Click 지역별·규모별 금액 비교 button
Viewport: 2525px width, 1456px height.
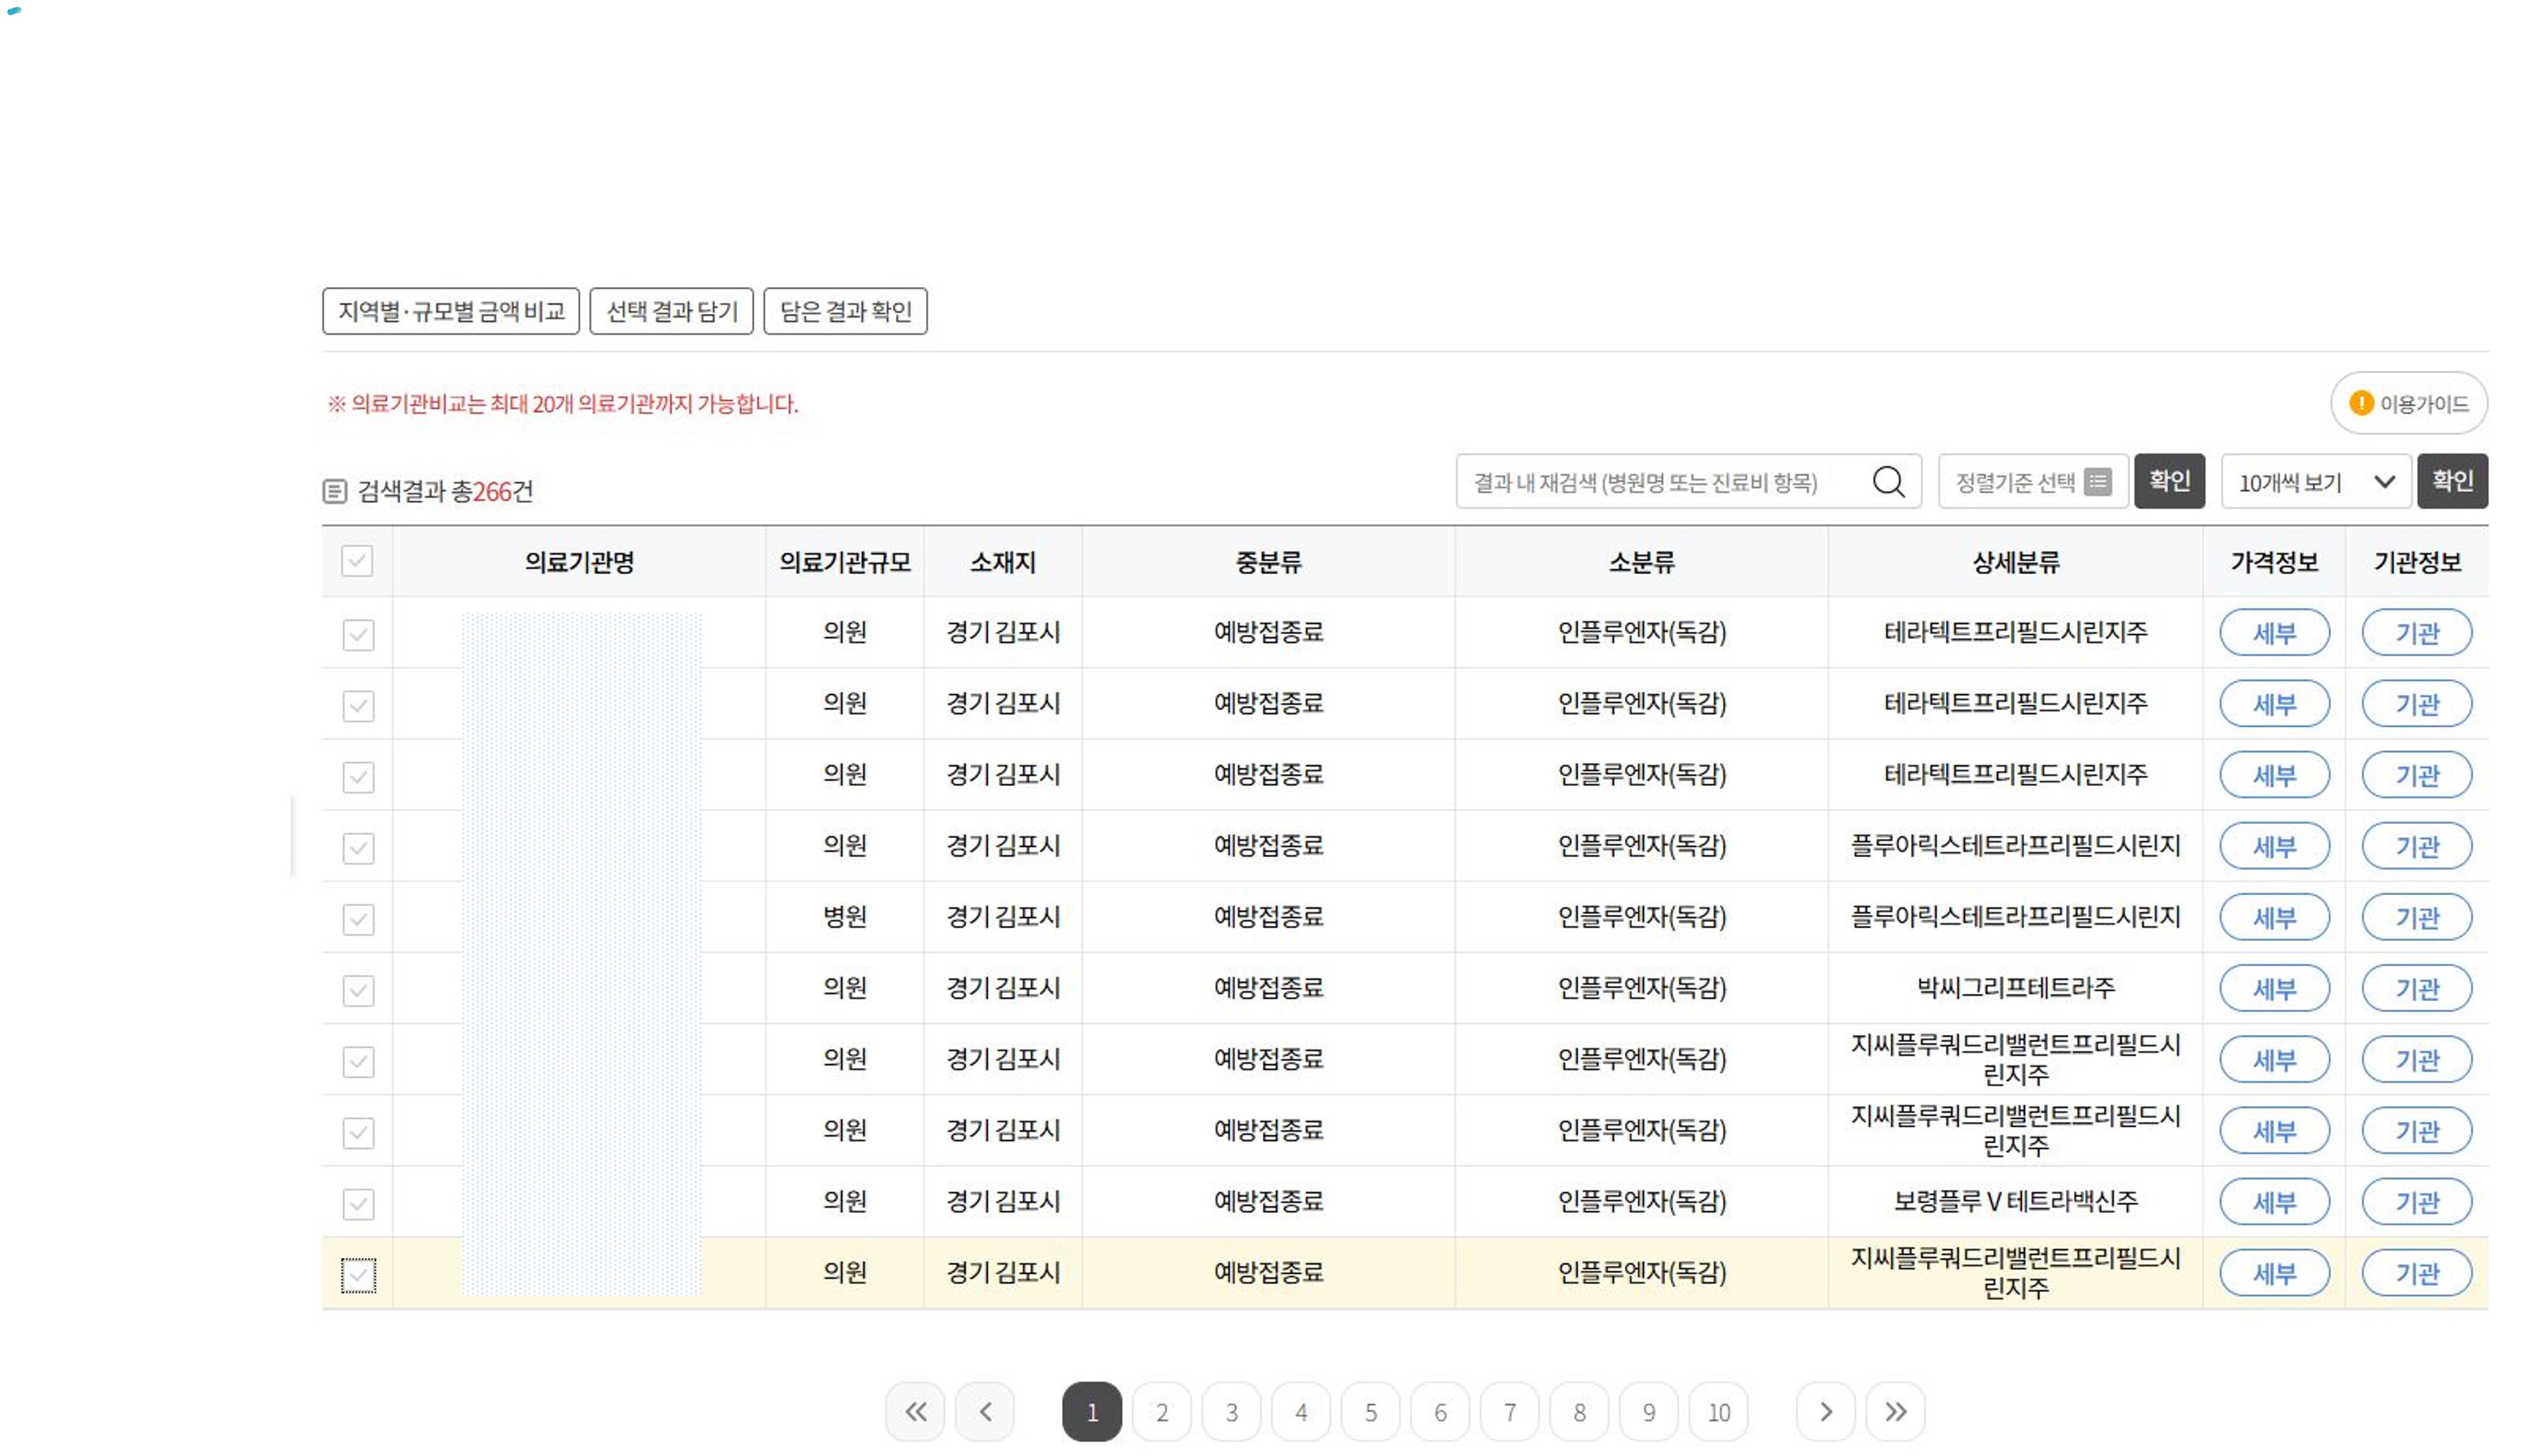click(x=450, y=311)
